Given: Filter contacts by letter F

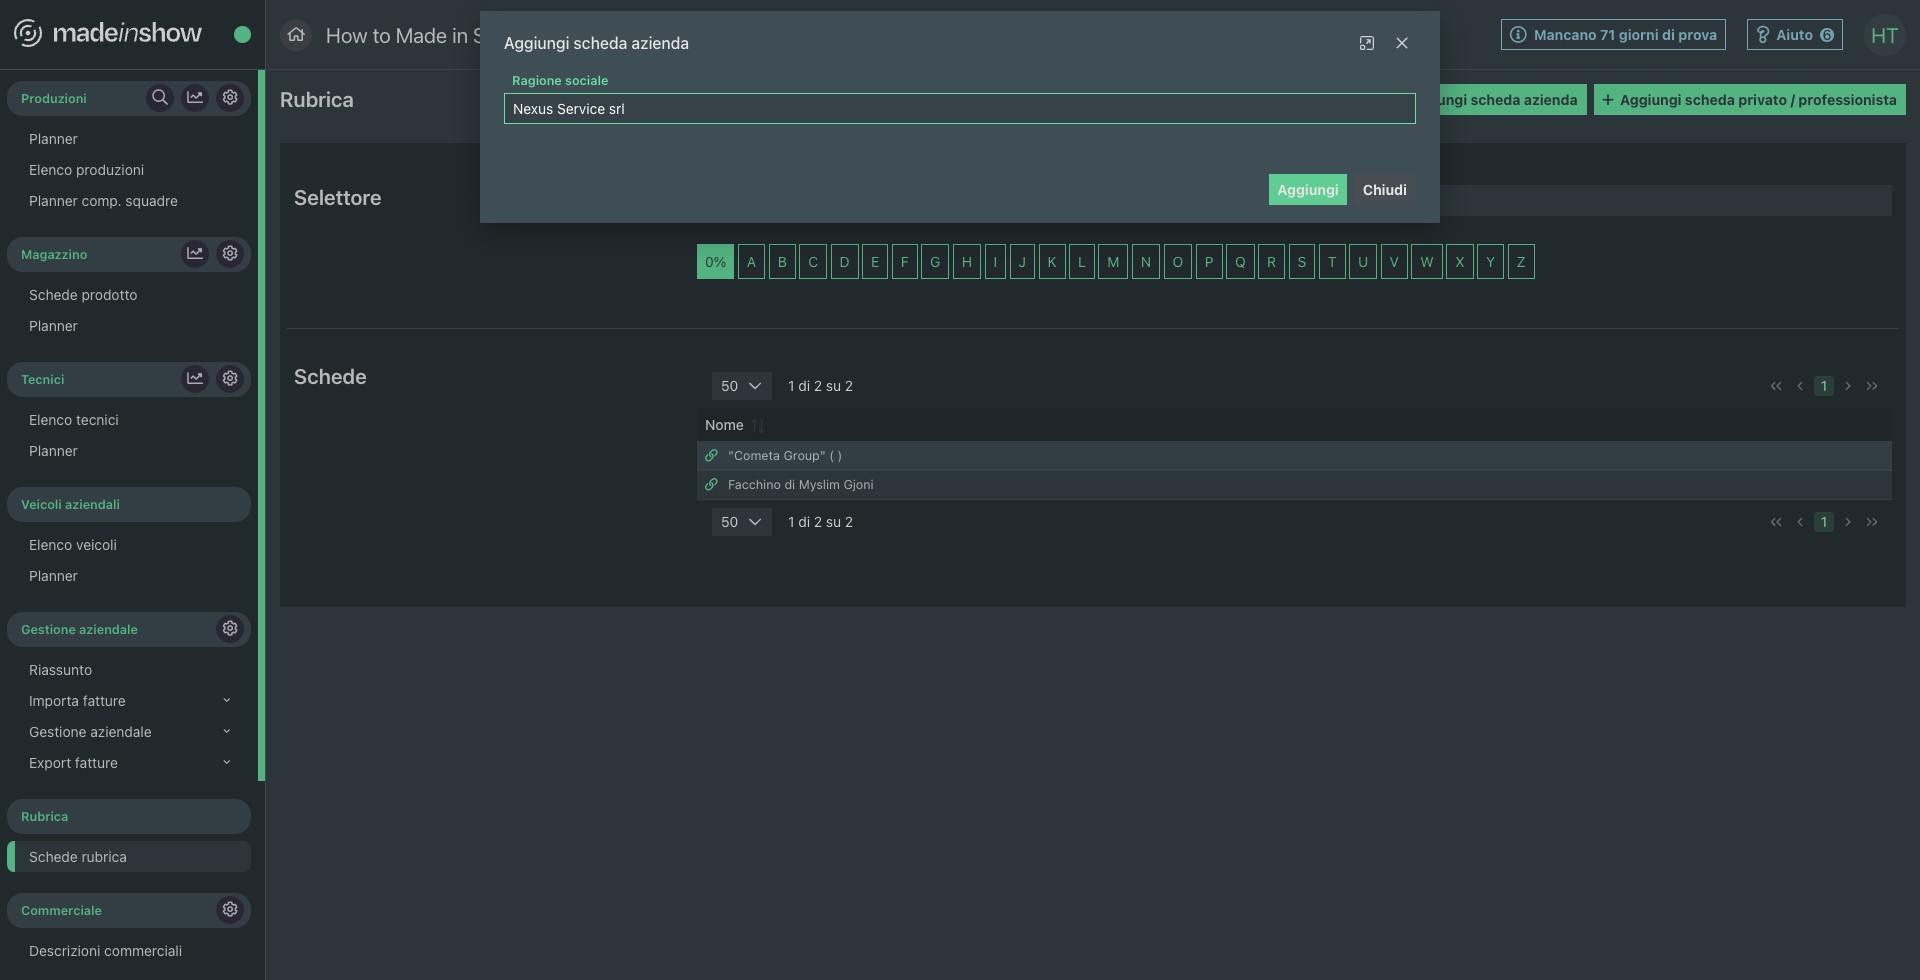Looking at the screenshot, I should click(x=904, y=262).
